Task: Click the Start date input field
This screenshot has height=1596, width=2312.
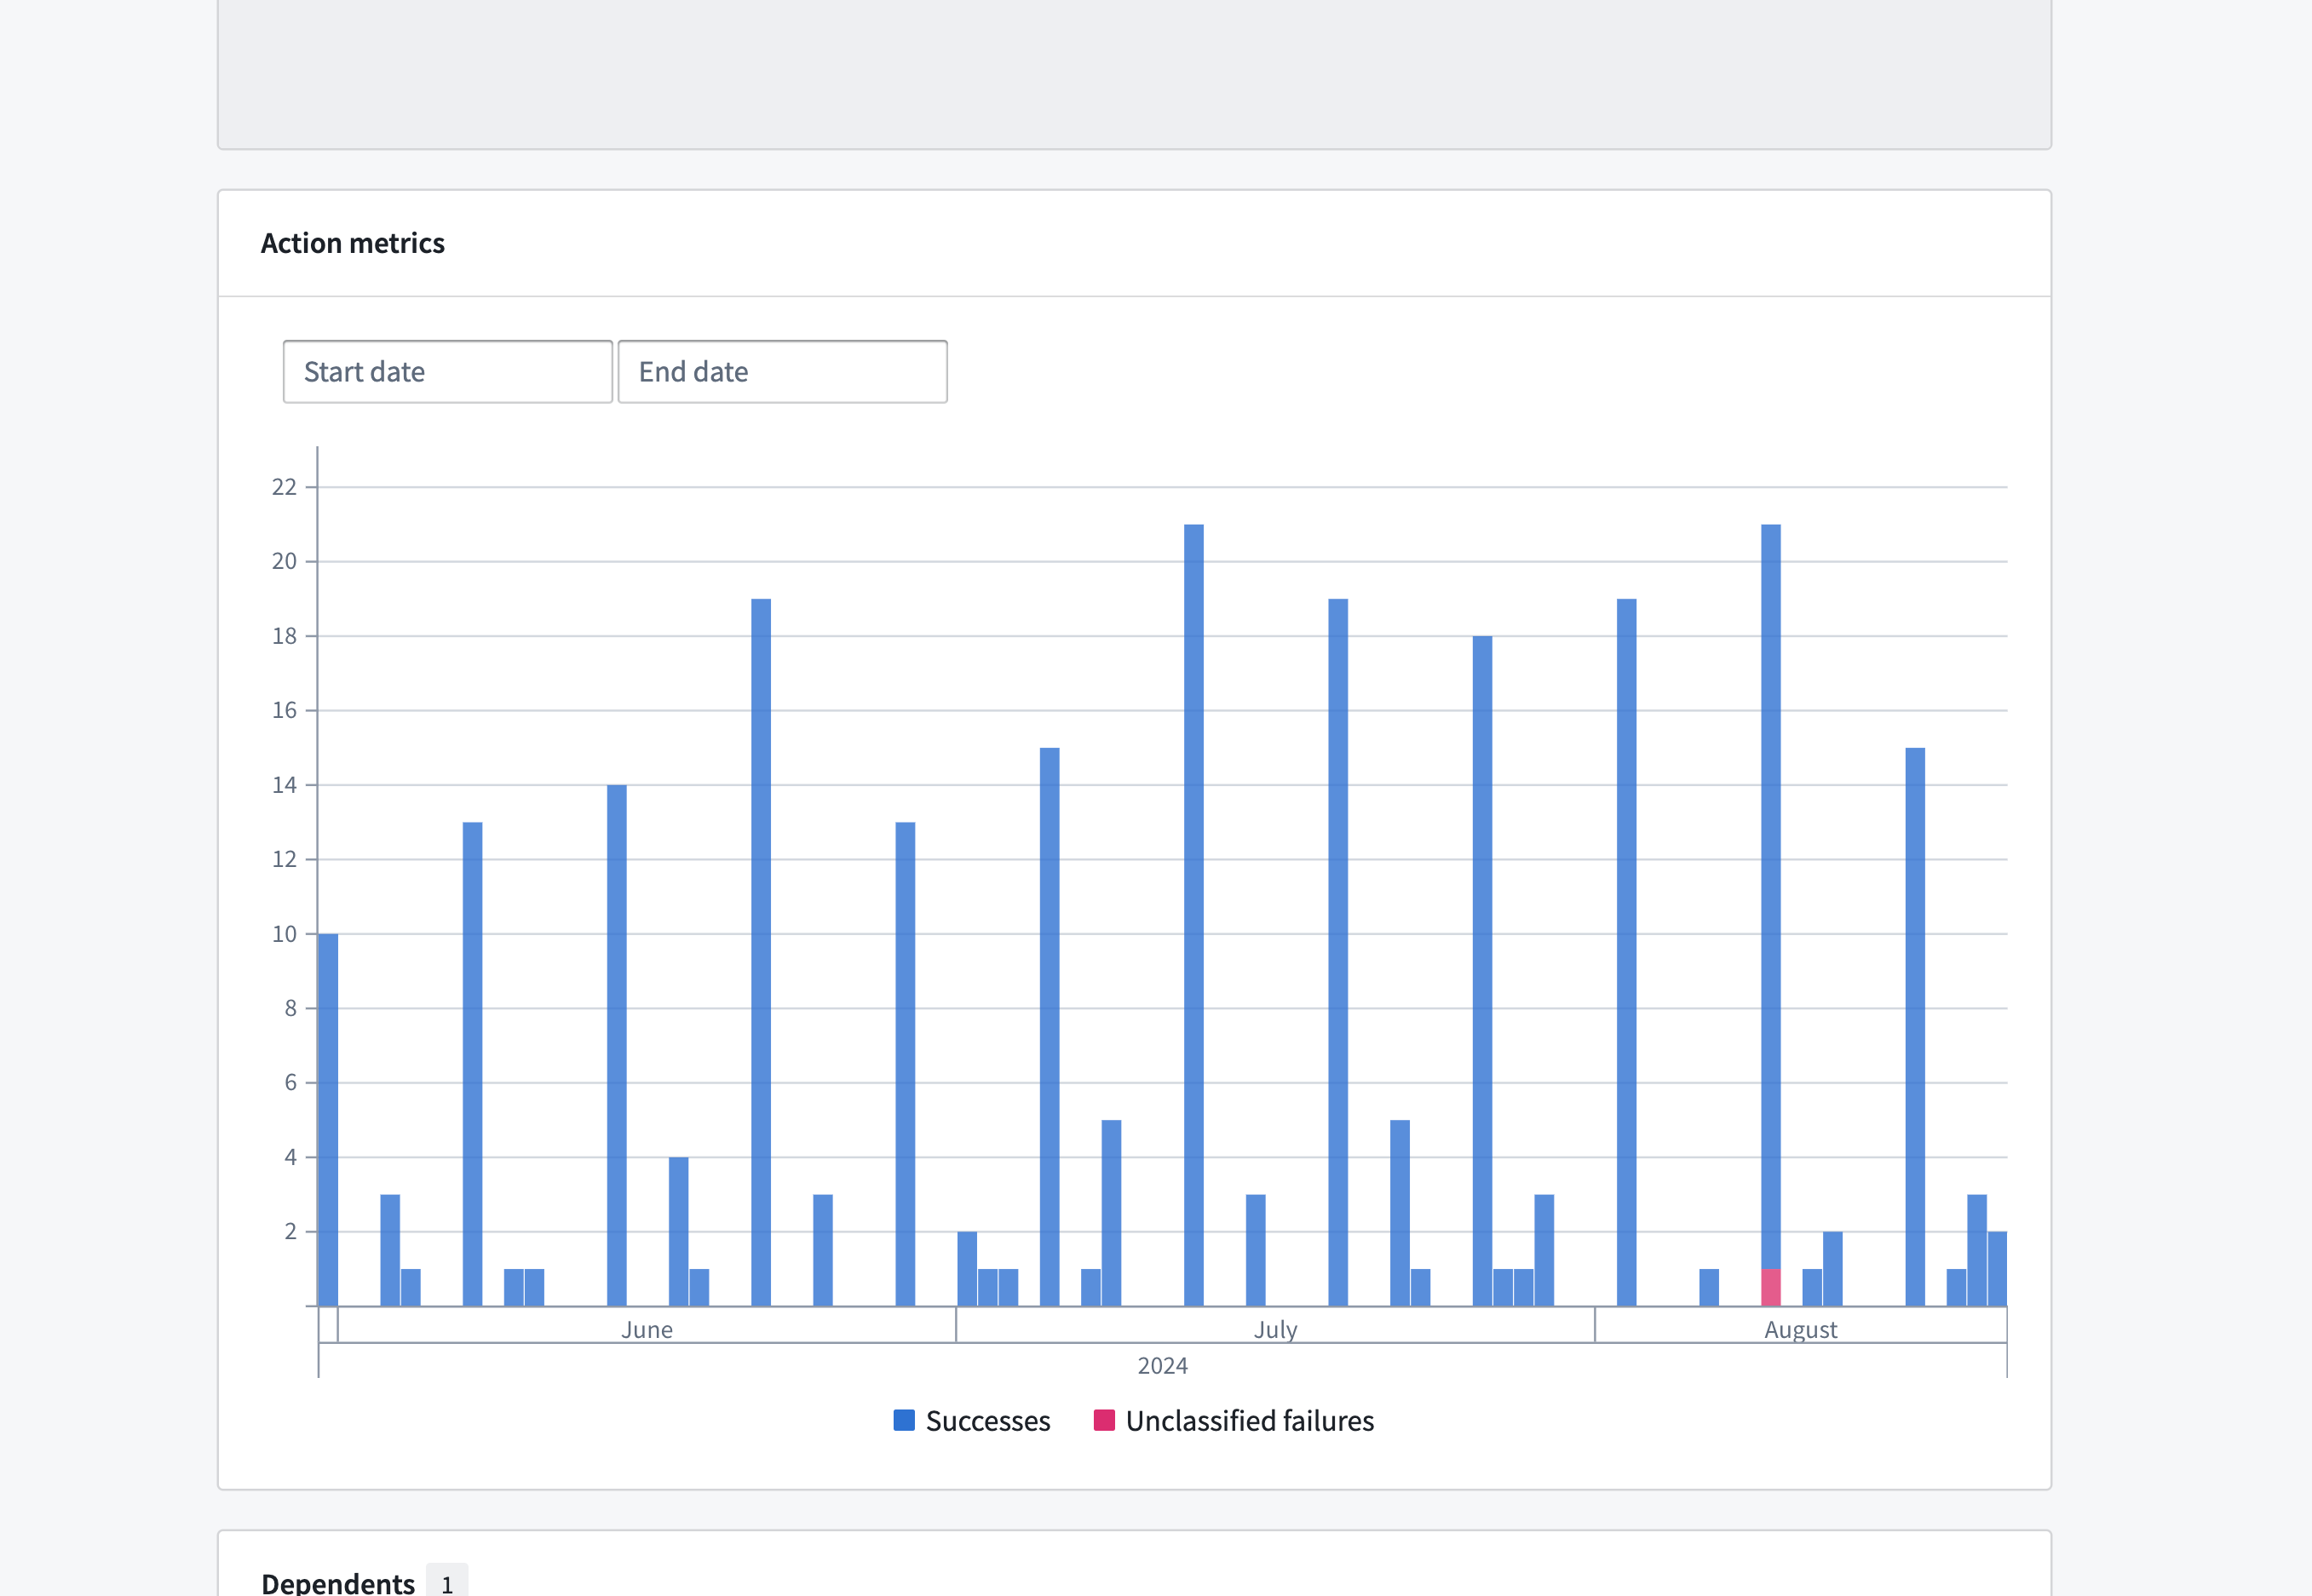Action: pyautogui.click(x=447, y=372)
